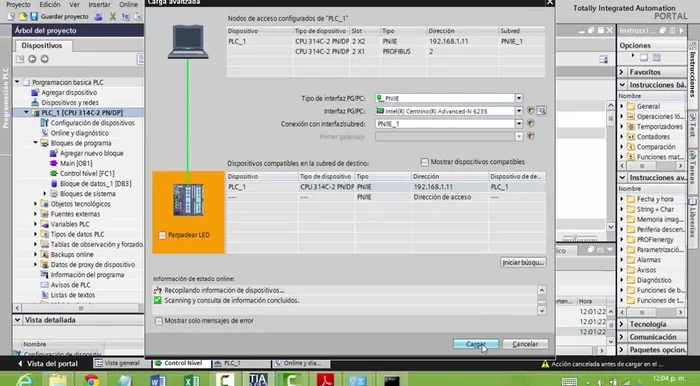This screenshot has height=386, width=700.
Task: Check Mostrar solo mensajes de error
Action: 158,321
